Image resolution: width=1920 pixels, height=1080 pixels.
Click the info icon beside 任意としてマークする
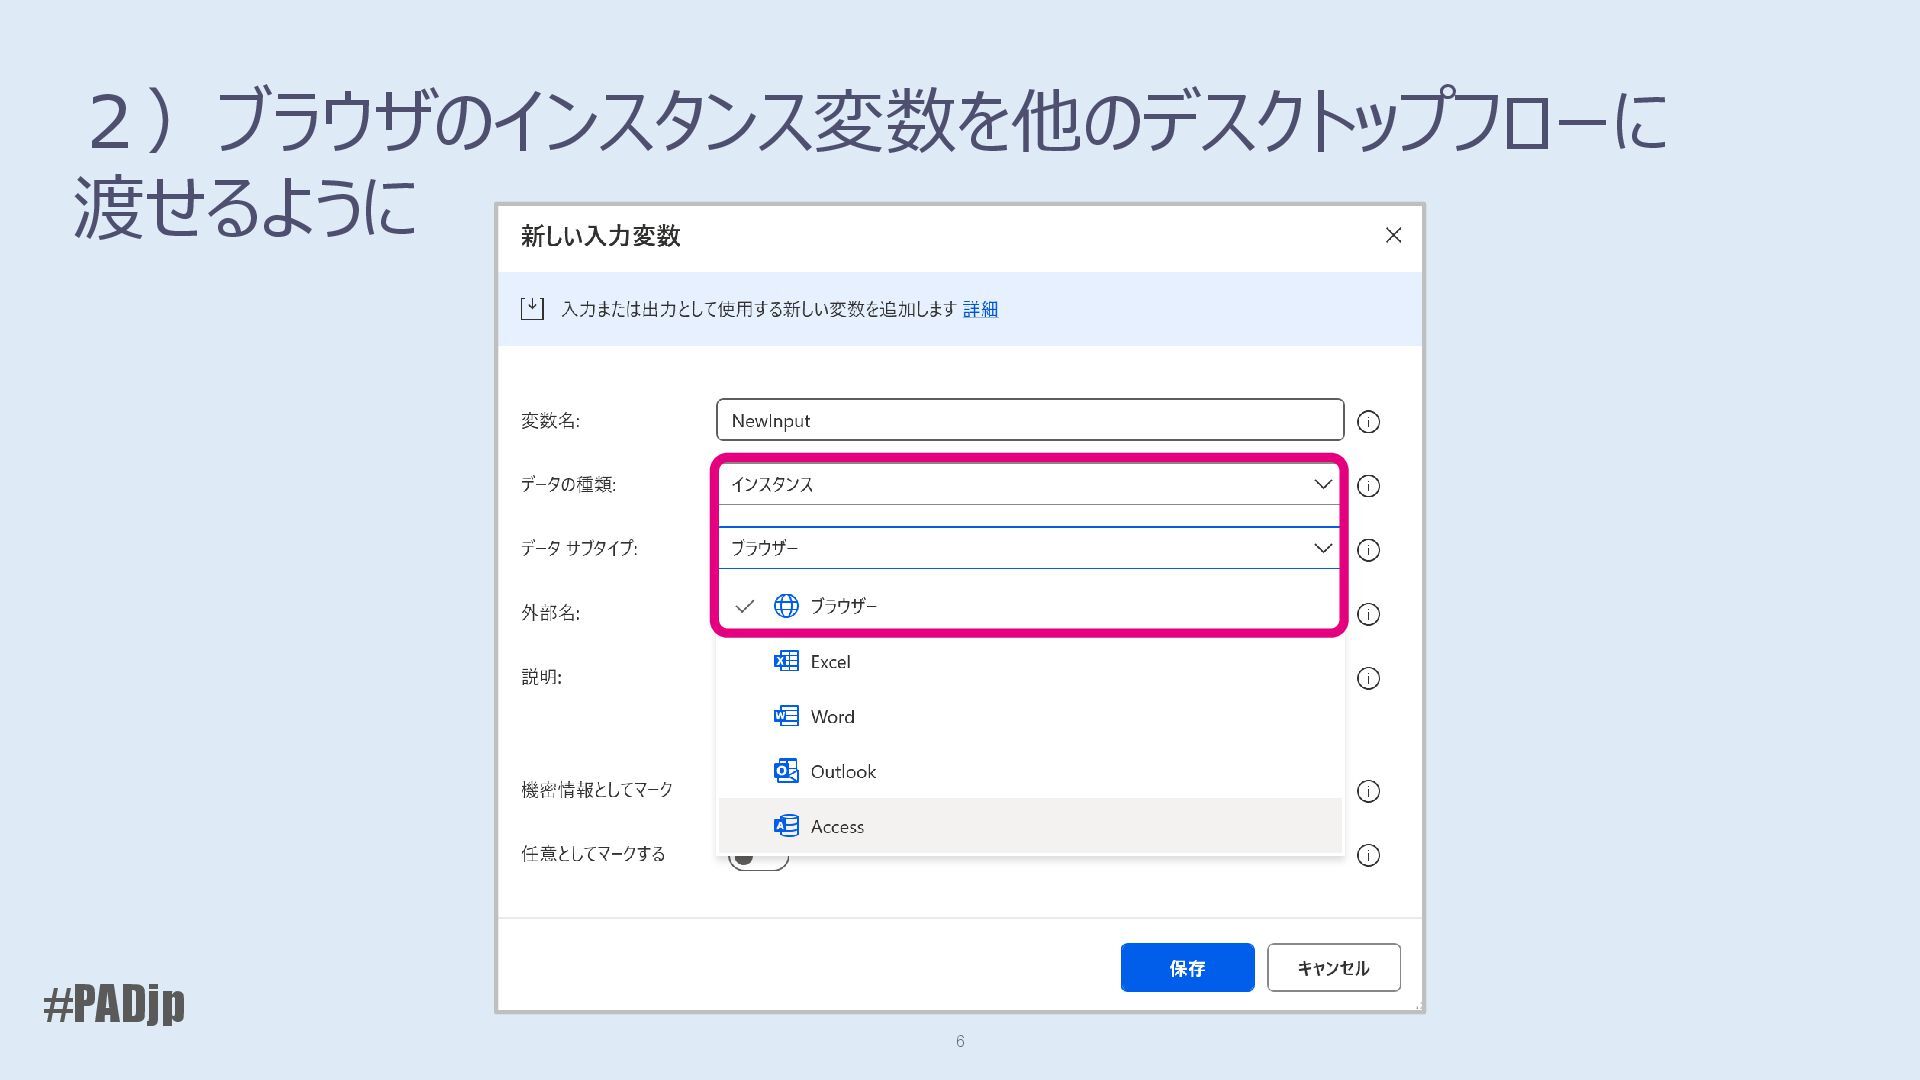click(x=1368, y=855)
